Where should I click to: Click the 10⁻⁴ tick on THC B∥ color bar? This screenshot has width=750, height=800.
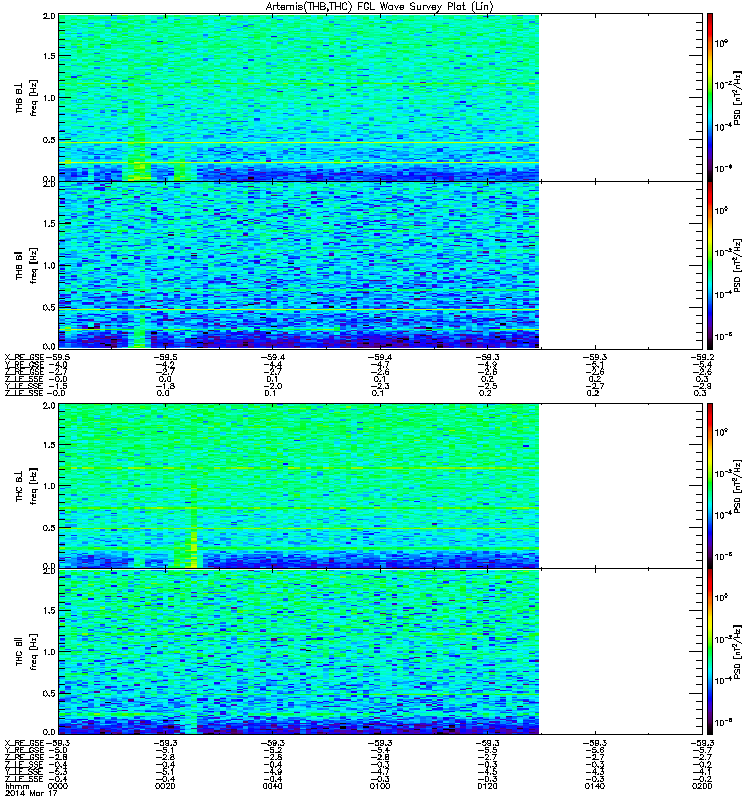coord(722,680)
